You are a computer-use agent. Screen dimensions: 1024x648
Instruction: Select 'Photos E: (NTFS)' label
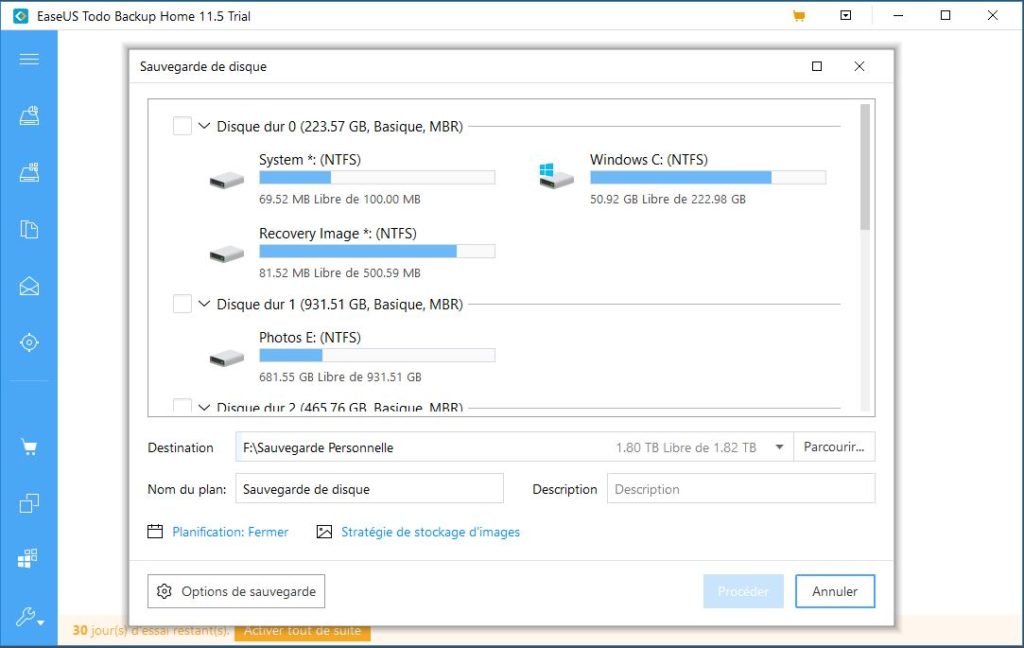(x=310, y=337)
